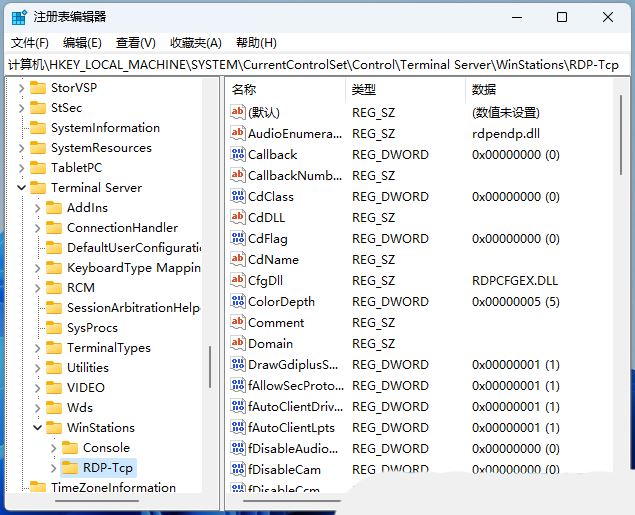Click the DWORD icon next to ColorDepth
Screen dimensions: 635x515
tap(238, 301)
